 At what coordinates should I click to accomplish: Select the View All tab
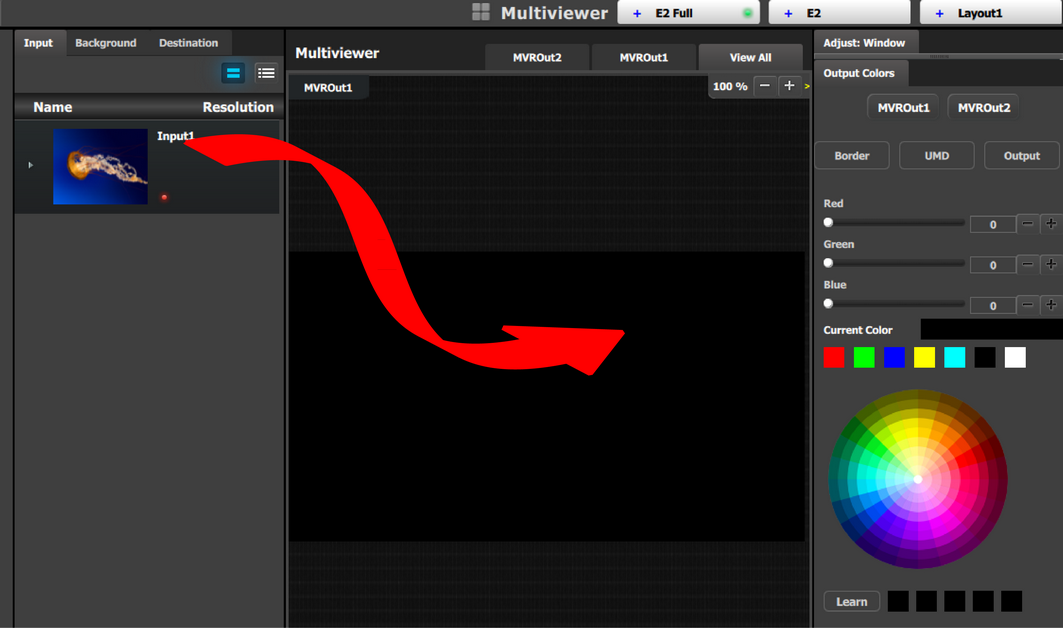750,58
